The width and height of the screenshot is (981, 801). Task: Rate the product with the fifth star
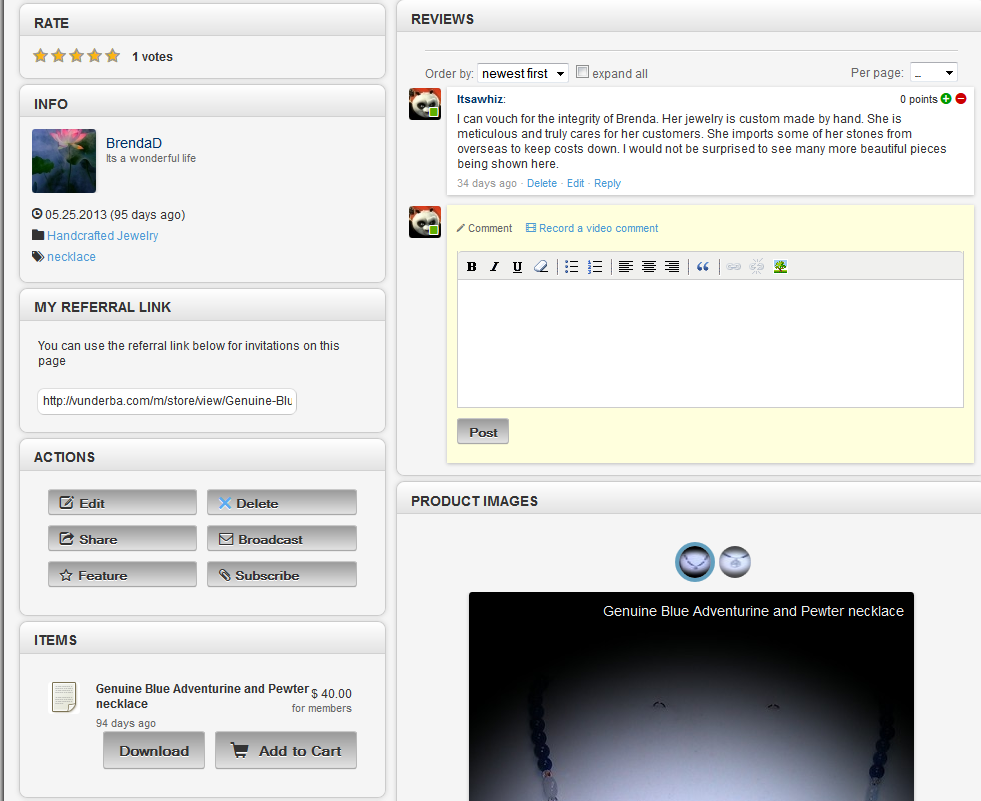pos(113,56)
